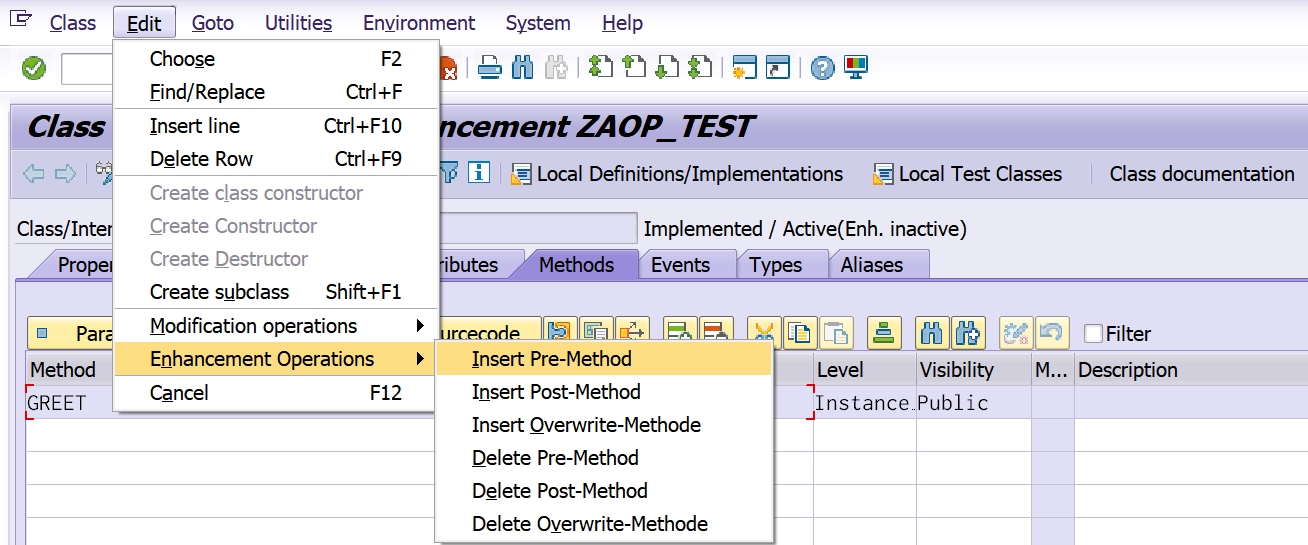Open the Goto menu
This screenshot has height=545, width=1308.
tap(213, 23)
